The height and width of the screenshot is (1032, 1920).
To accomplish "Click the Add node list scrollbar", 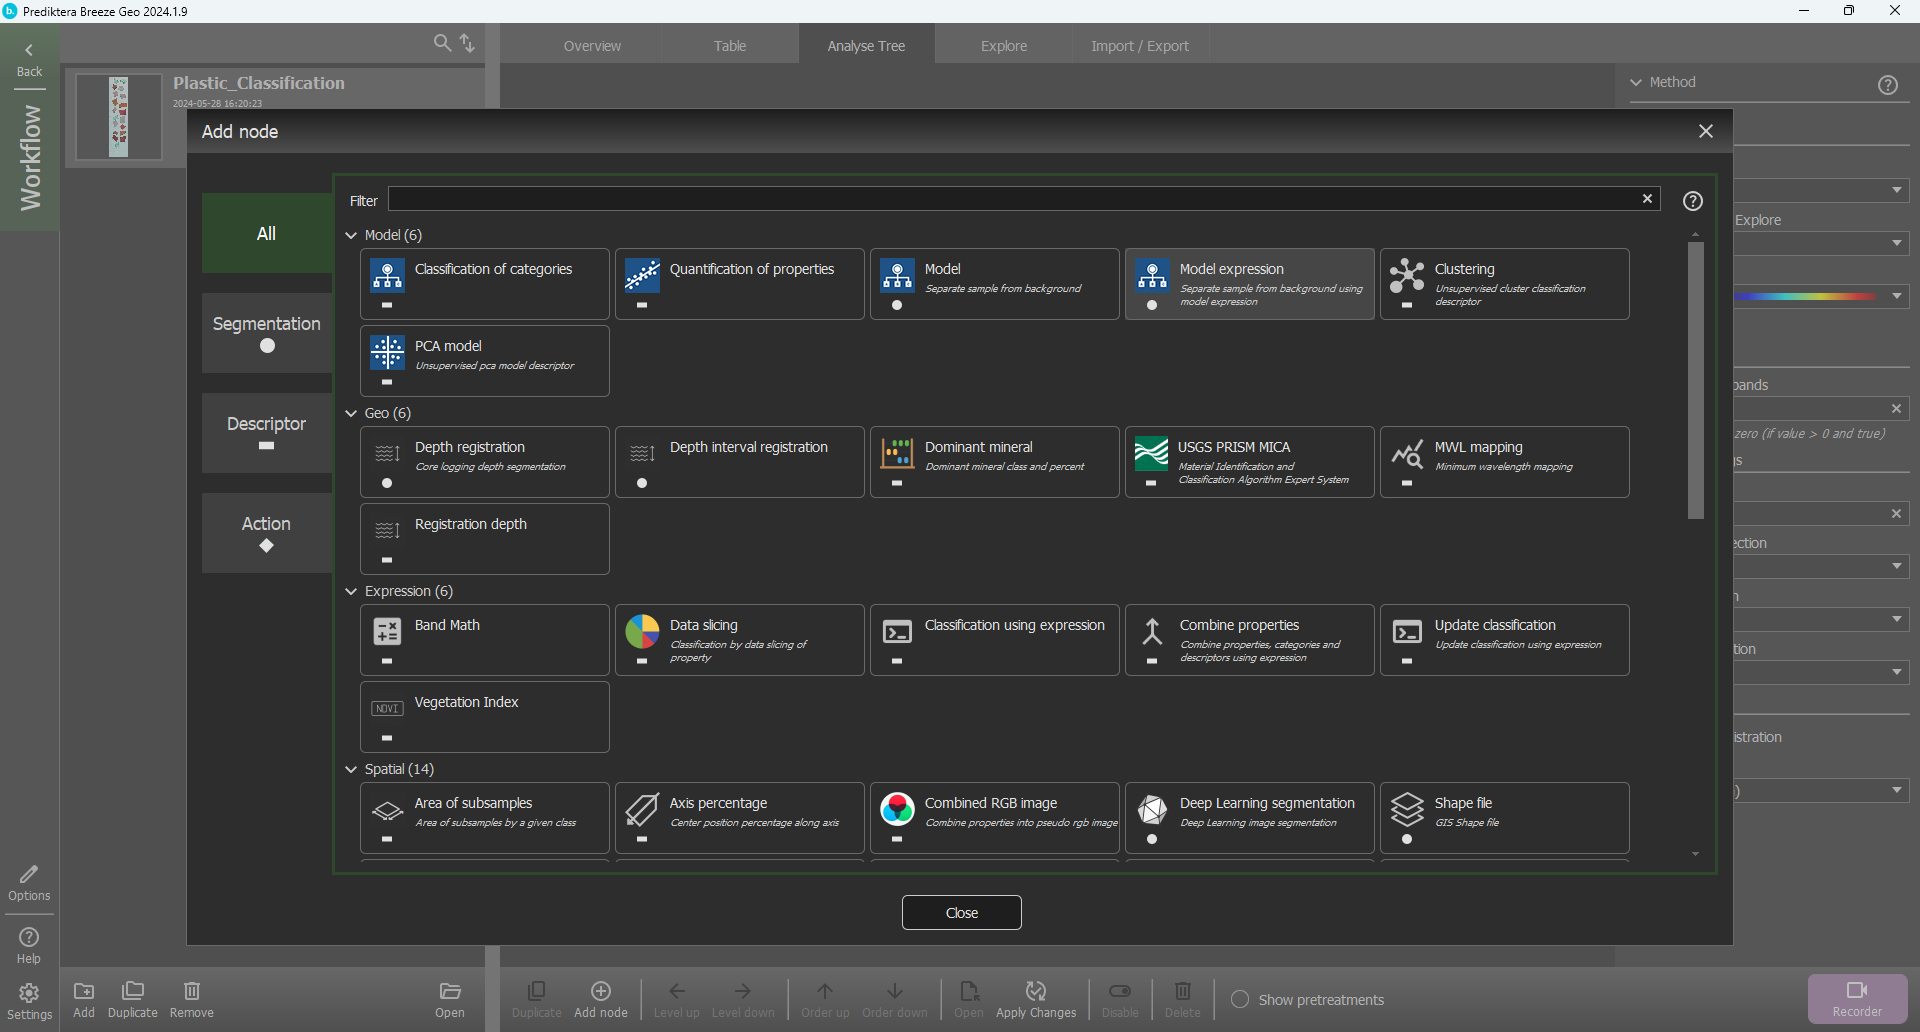I will pyautogui.click(x=1695, y=380).
